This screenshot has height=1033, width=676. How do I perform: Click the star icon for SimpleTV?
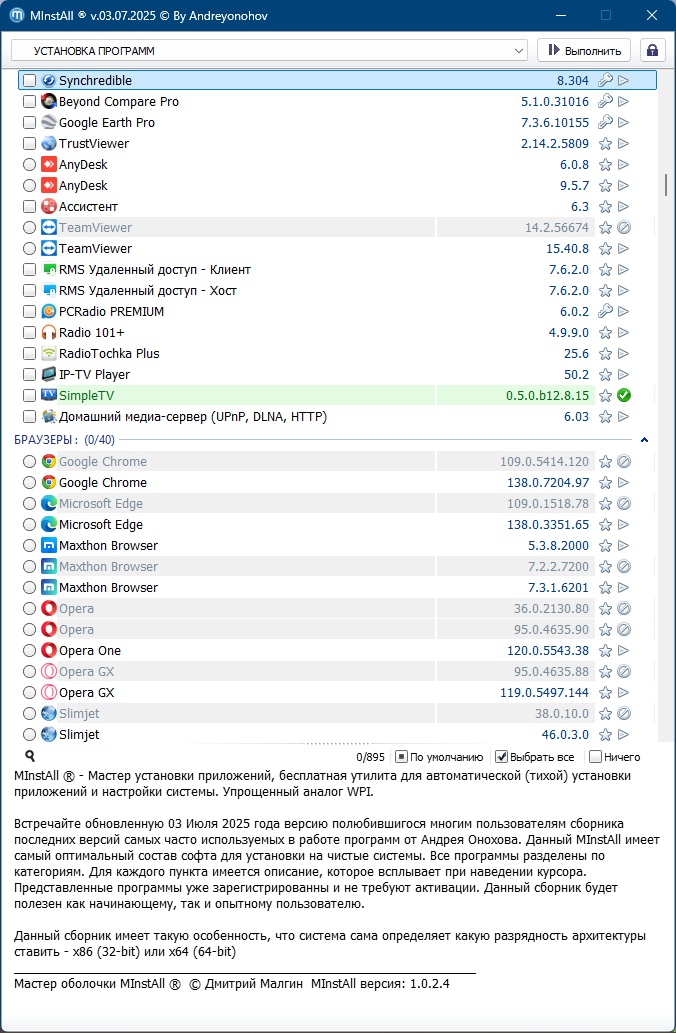point(605,395)
